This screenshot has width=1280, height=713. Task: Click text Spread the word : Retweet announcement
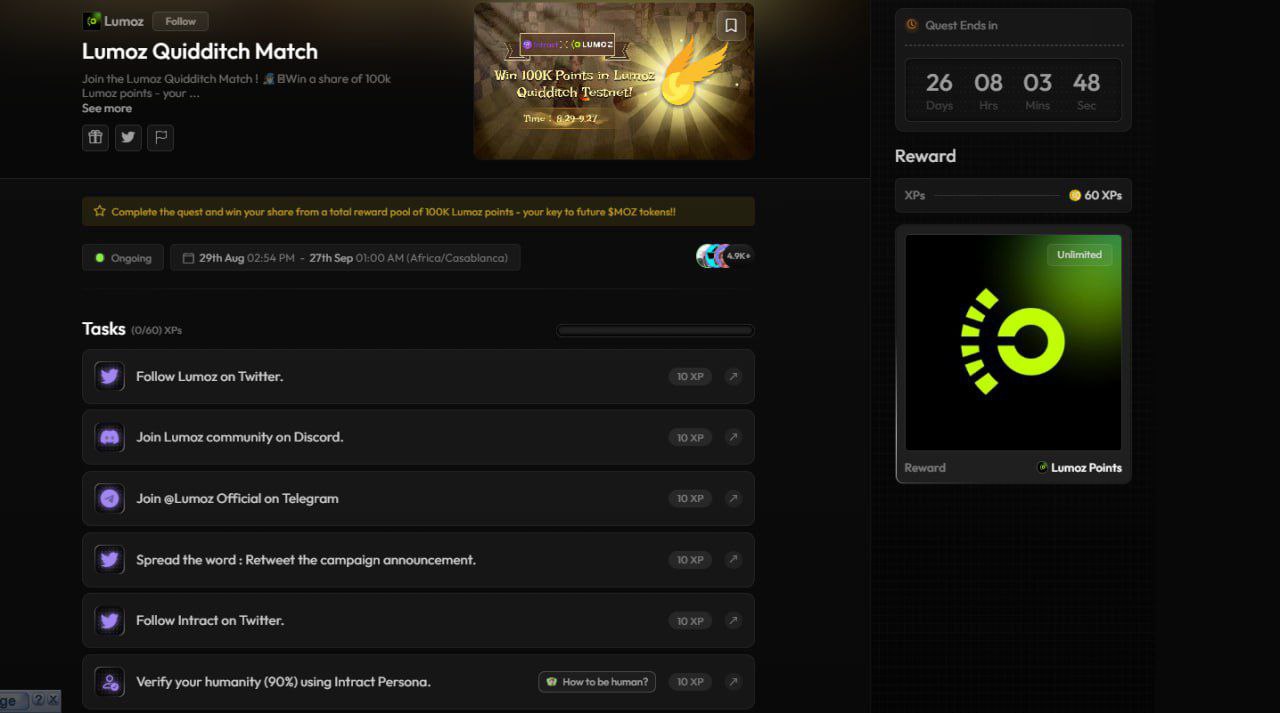(x=306, y=560)
